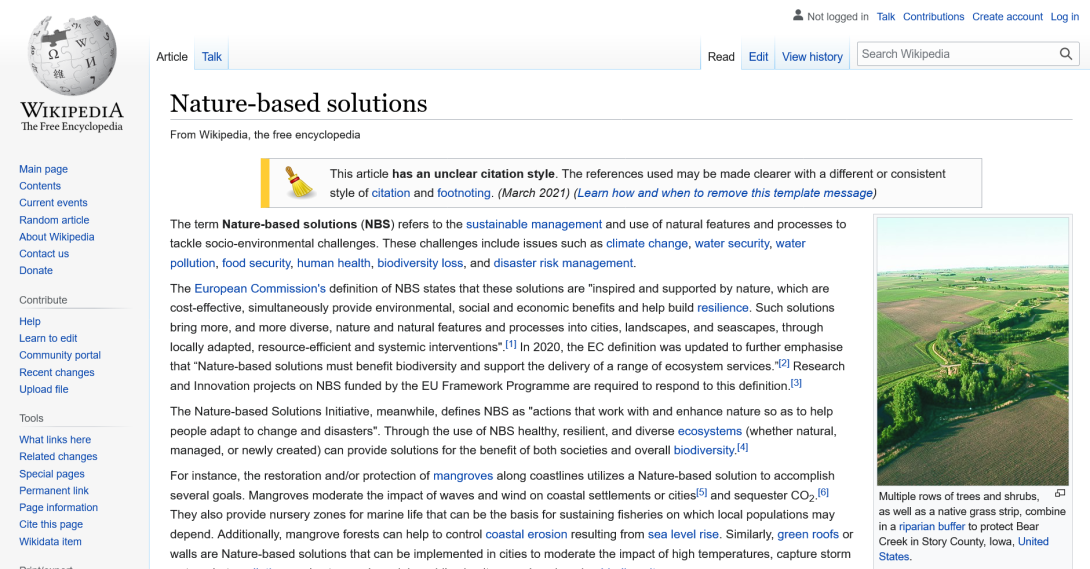
Task: Follow the ecosystems link
Action: coord(710,431)
